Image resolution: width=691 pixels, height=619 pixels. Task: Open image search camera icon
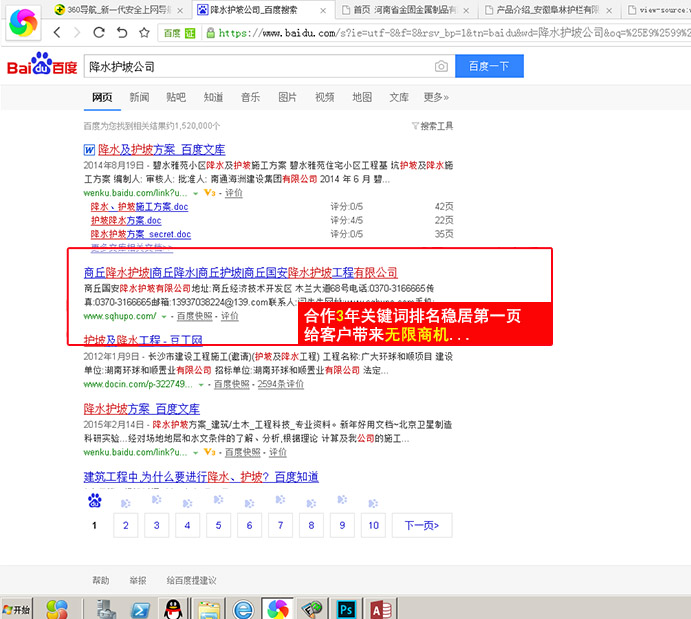tap(441, 66)
